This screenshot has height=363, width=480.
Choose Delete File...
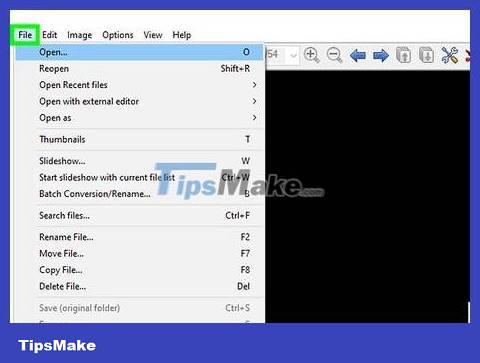pos(139,286)
